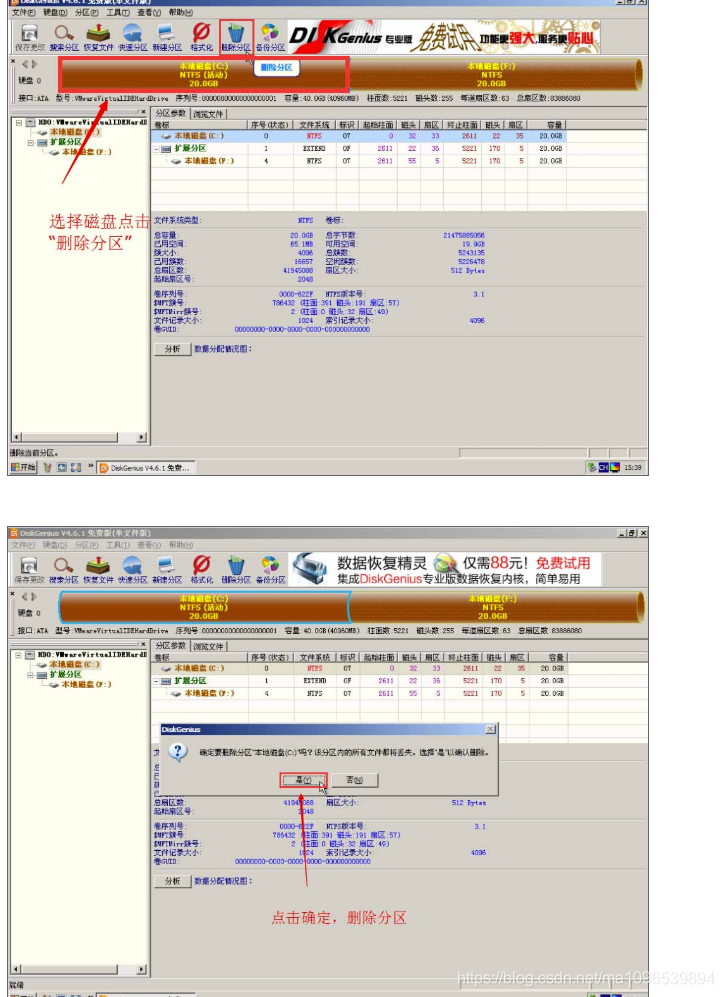
Task: Select 本地磁盘(F:) bar segment in upper screenshot
Action: (495, 74)
